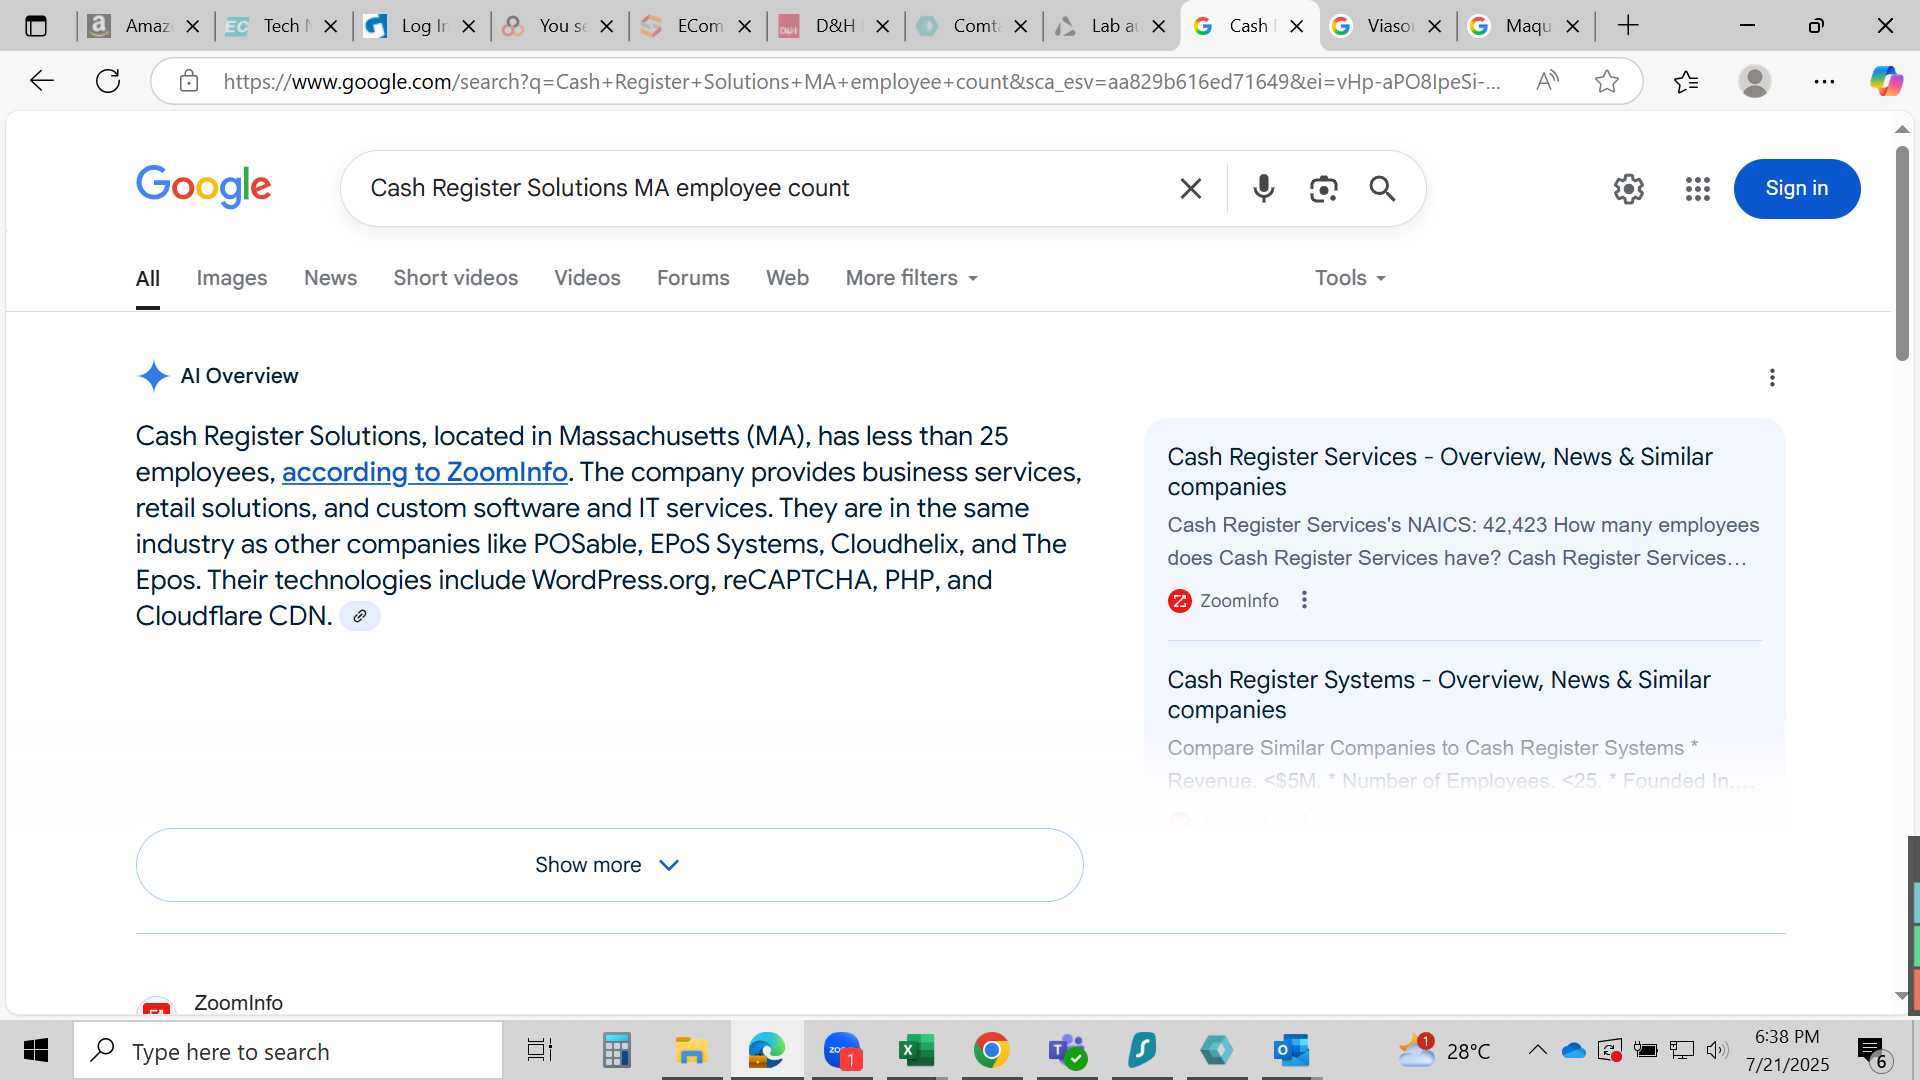Open Google quick settings gear
The image size is (1920, 1080).
pos(1628,188)
